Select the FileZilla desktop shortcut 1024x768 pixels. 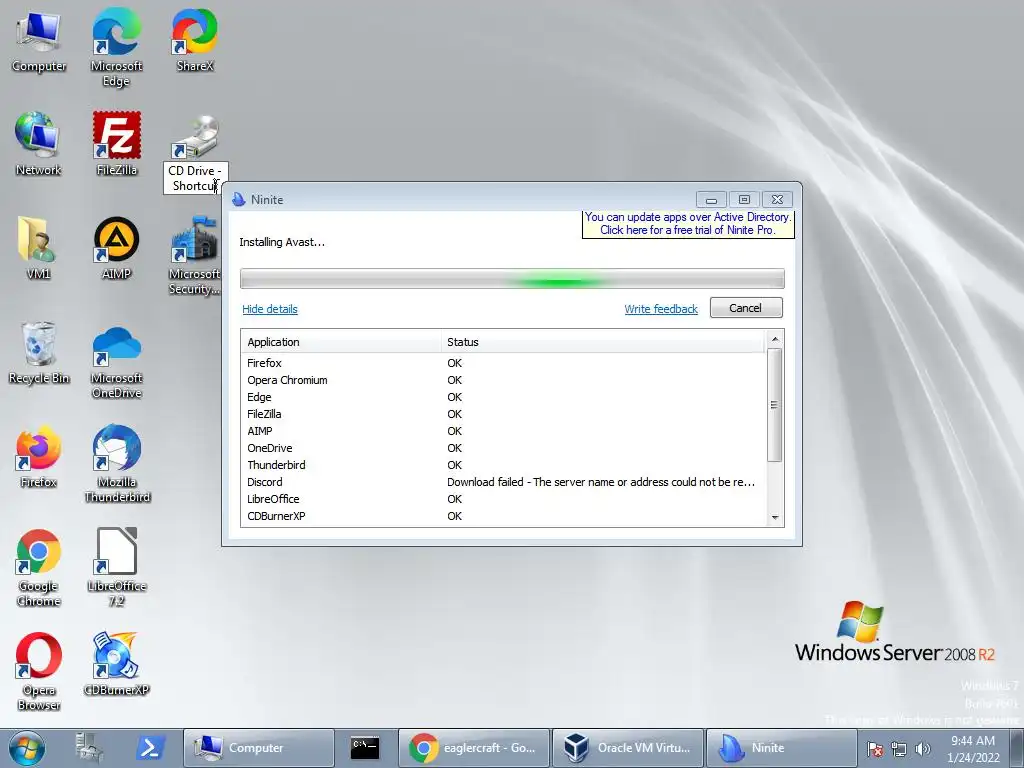(116, 144)
